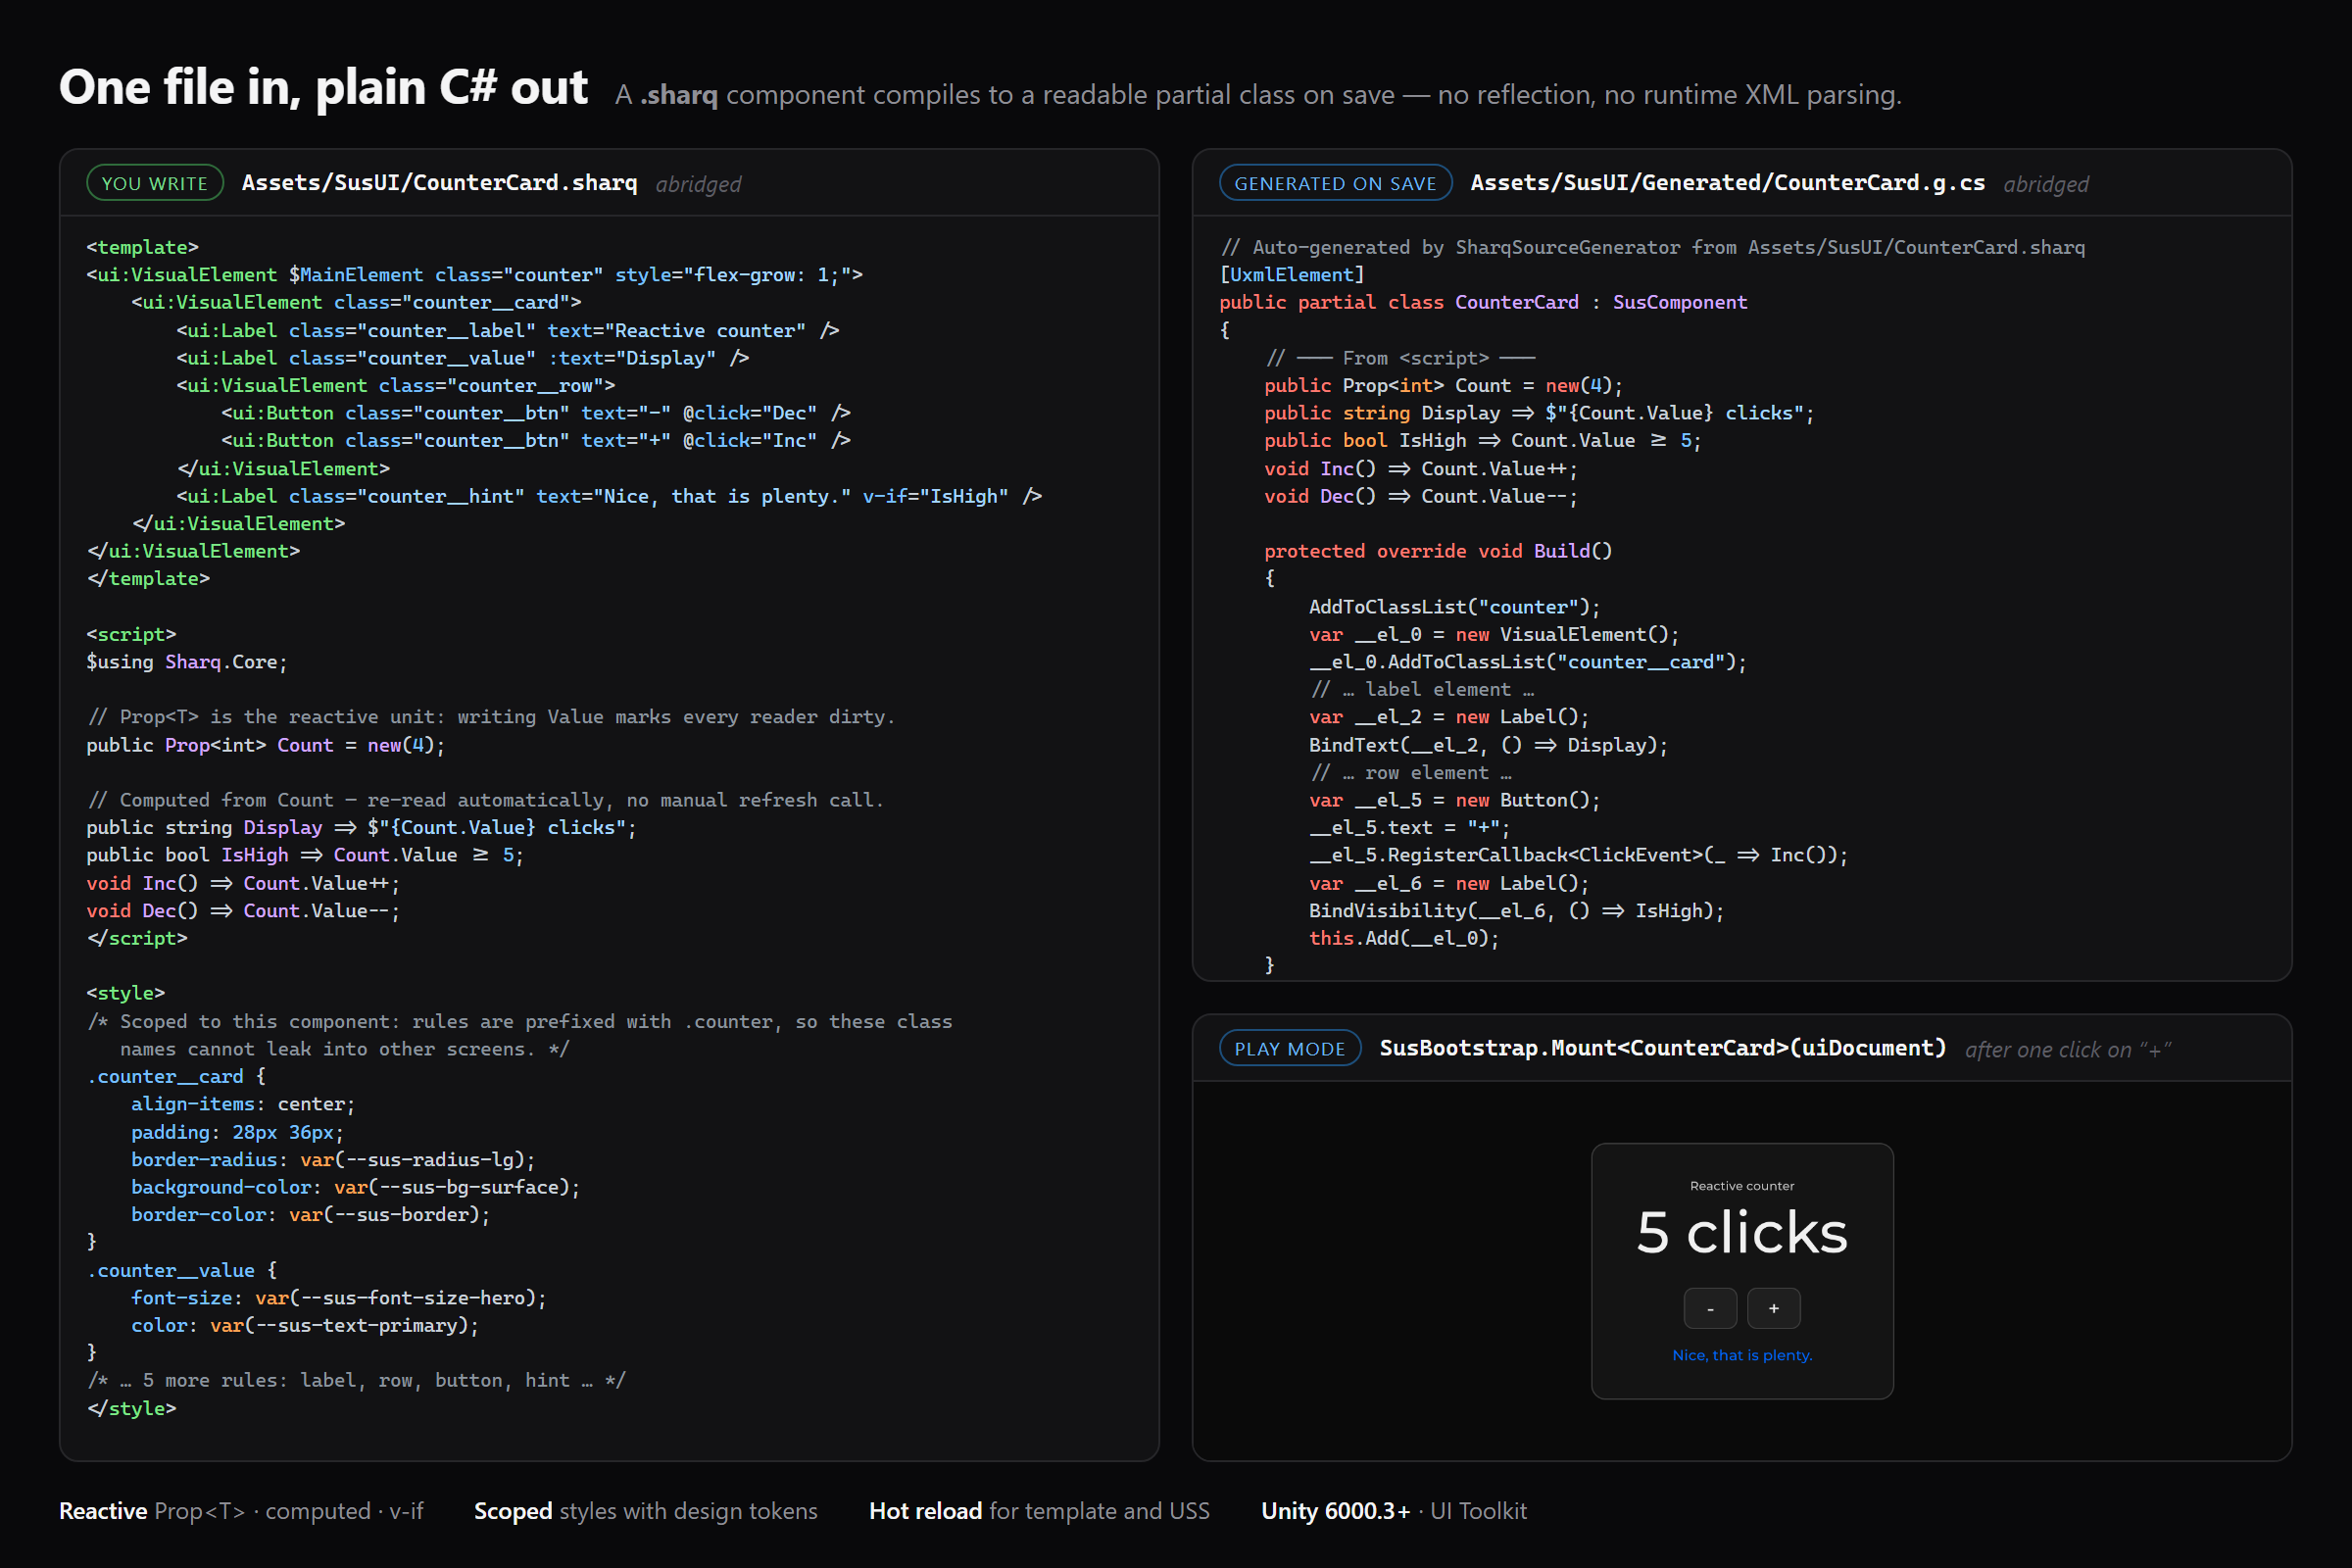
Task: Click the 'BindVisibility(__el_6' line
Action: (x=1517, y=911)
